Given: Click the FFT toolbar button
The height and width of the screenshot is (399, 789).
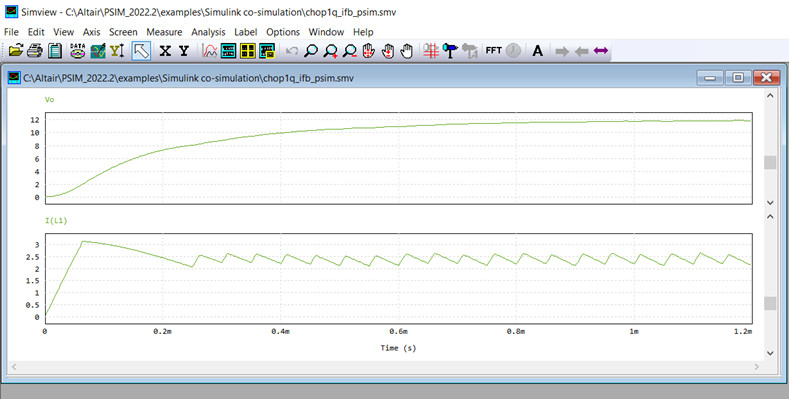Looking at the screenshot, I should pyautogui.click(x=494, y=51).
